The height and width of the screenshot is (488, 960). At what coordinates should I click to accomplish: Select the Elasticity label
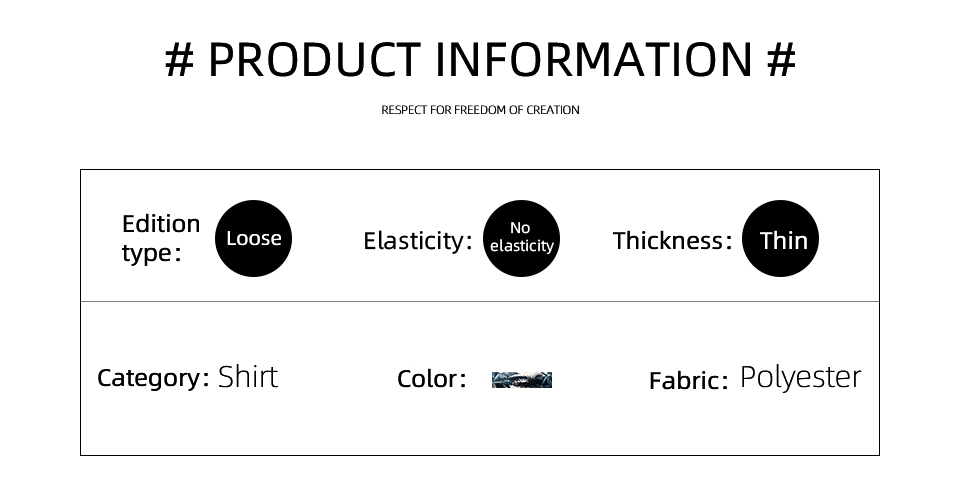coord(418,241)
